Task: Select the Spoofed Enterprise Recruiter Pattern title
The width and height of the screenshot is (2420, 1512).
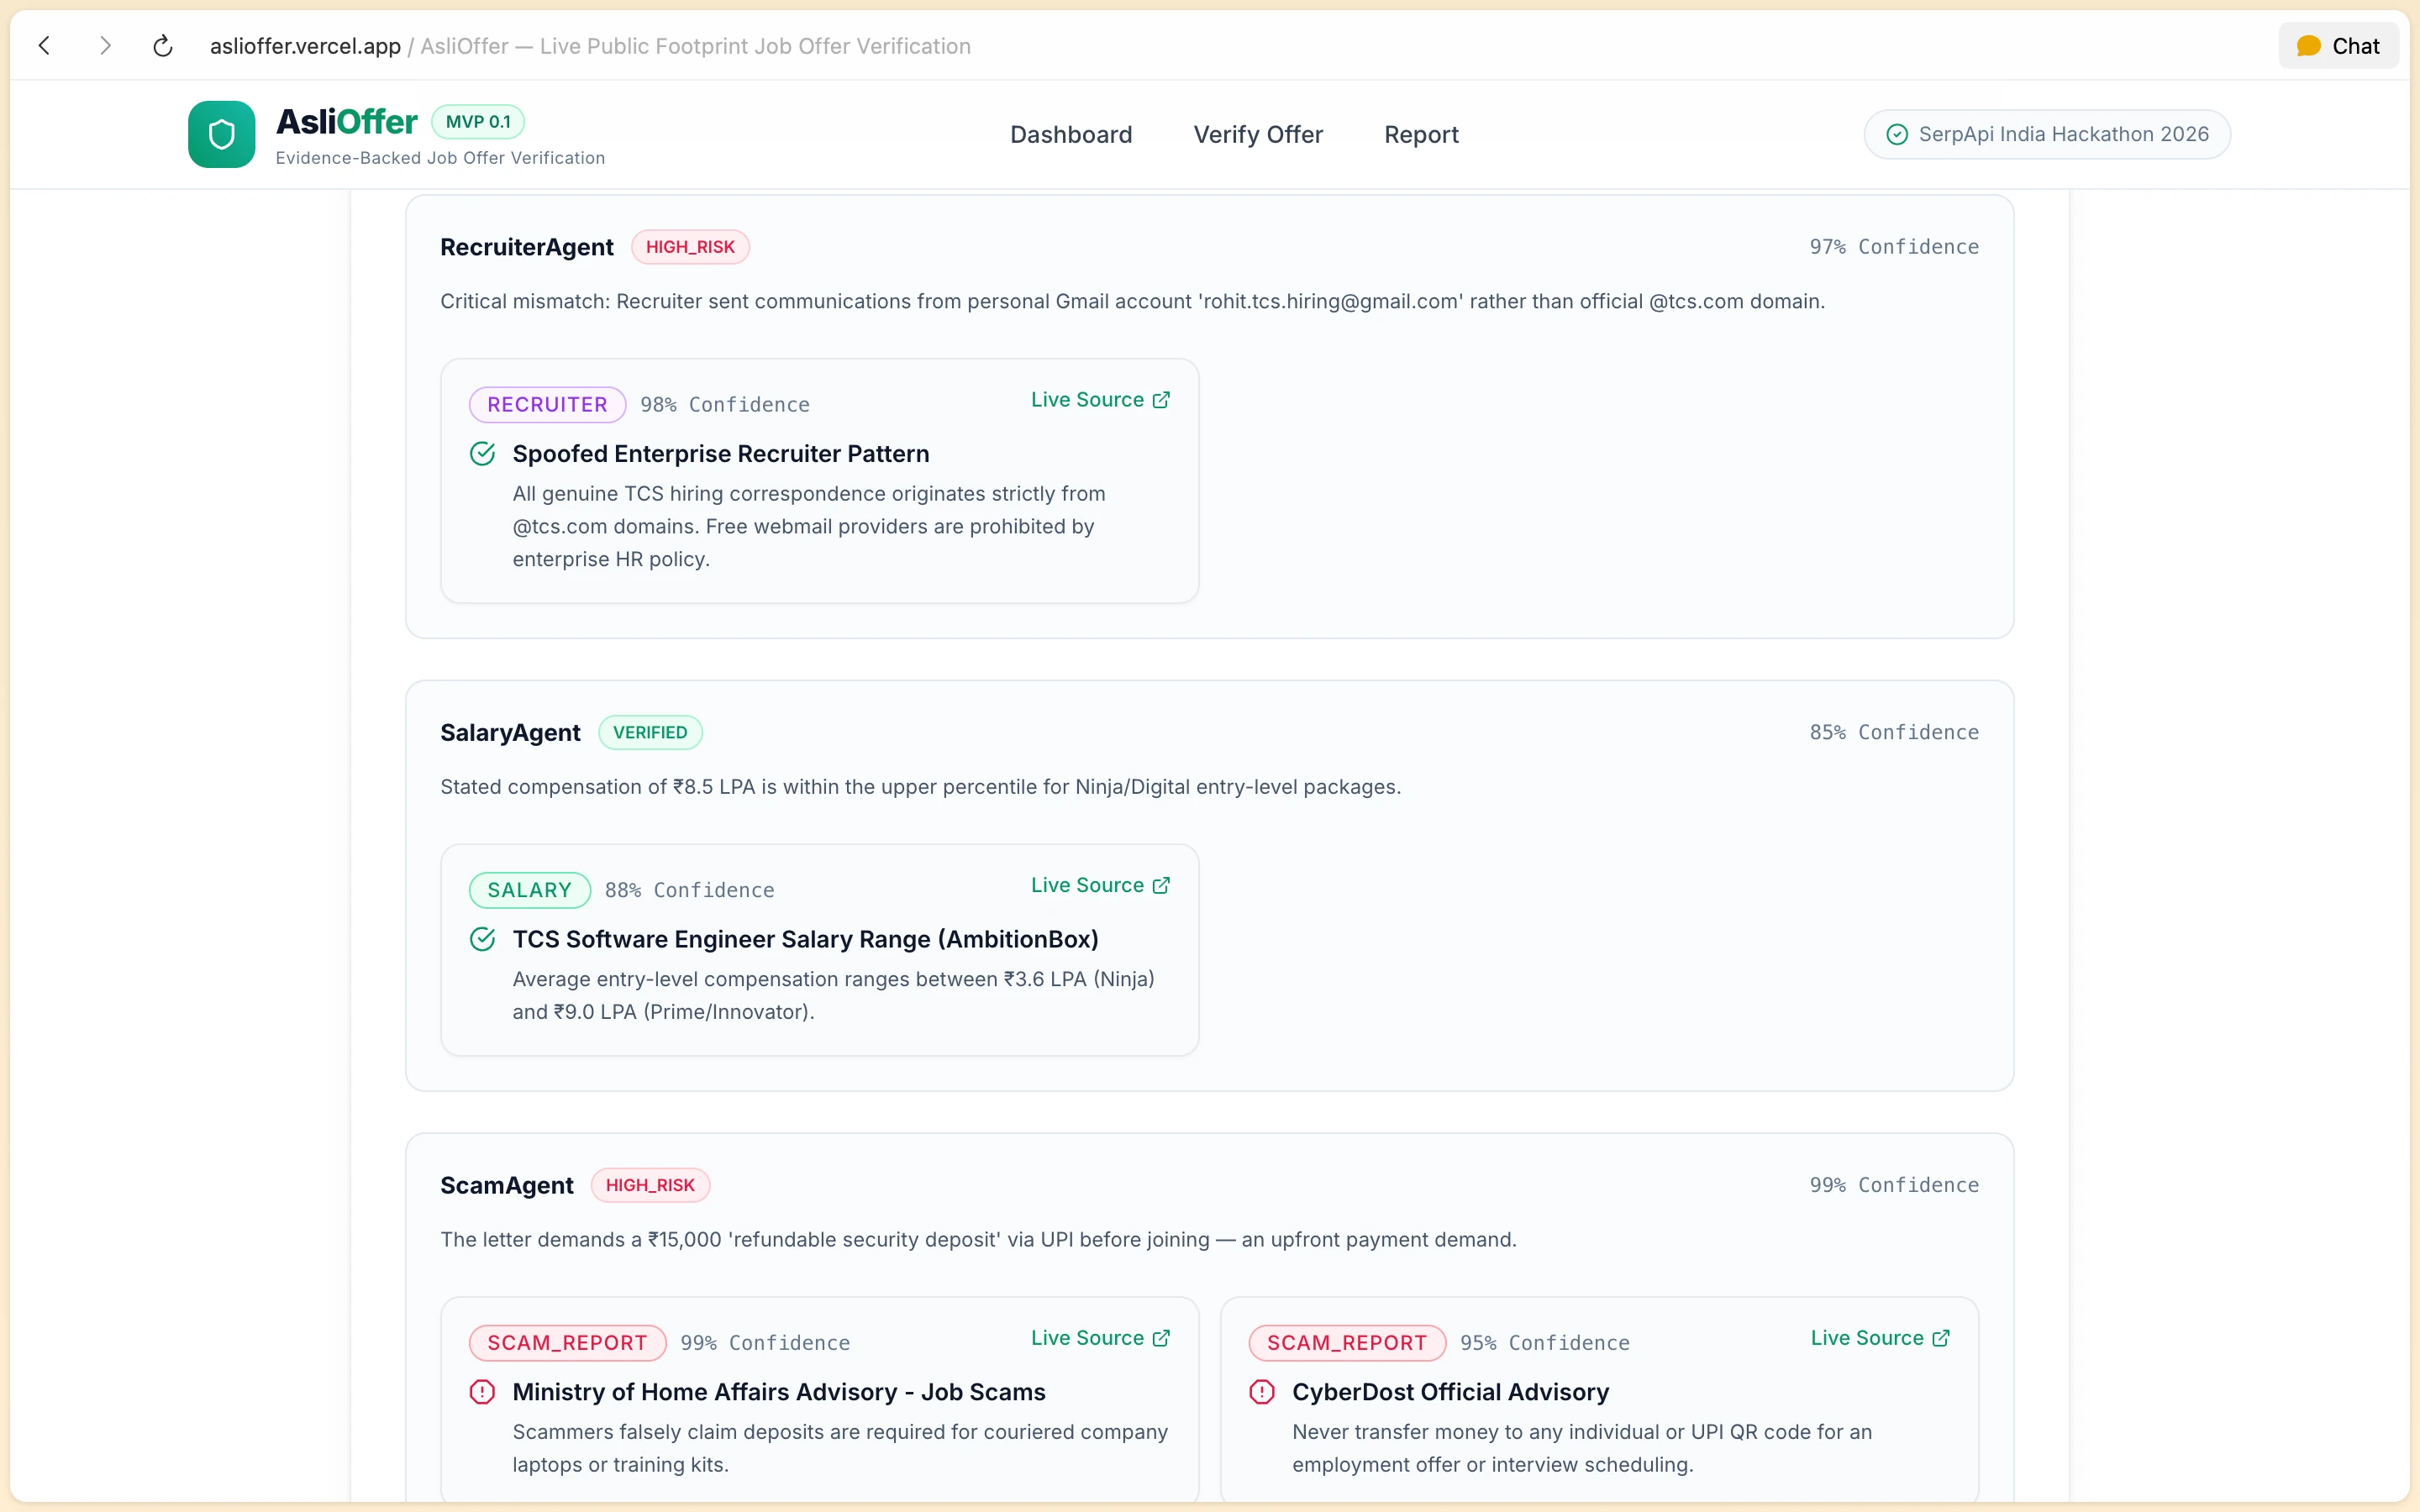Action: click(721, 454)
